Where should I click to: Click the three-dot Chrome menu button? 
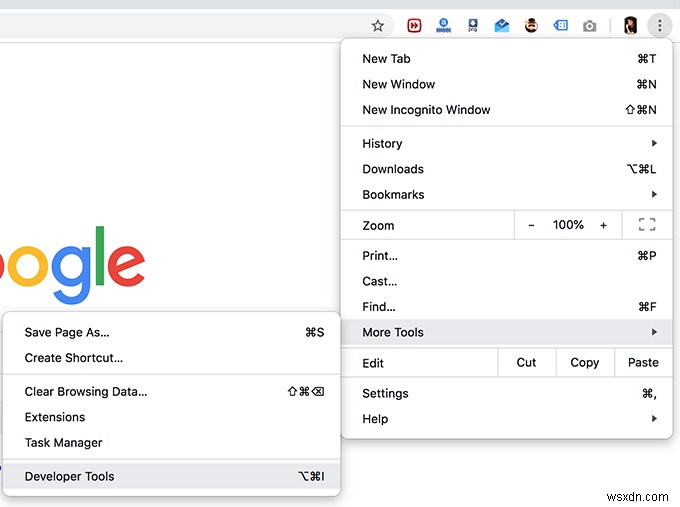coord(660,26)
